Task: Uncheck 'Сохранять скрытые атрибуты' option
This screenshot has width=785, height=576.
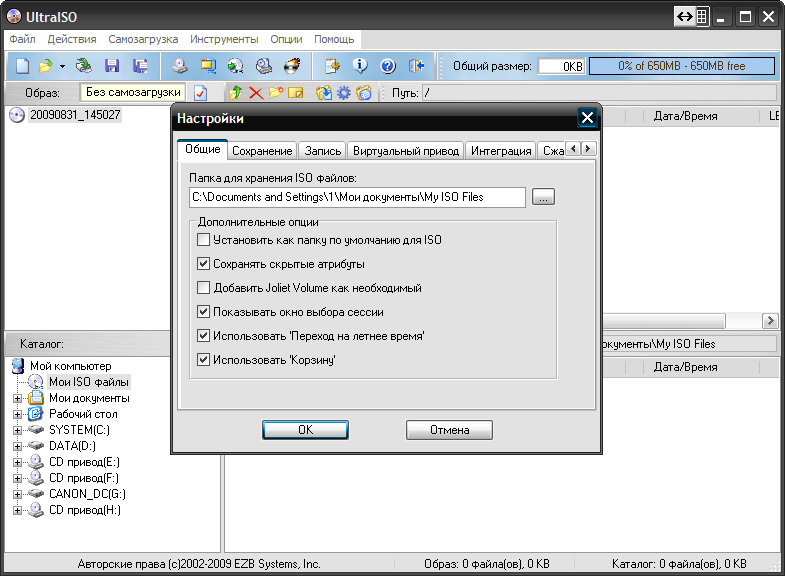Action: (203, 264)
